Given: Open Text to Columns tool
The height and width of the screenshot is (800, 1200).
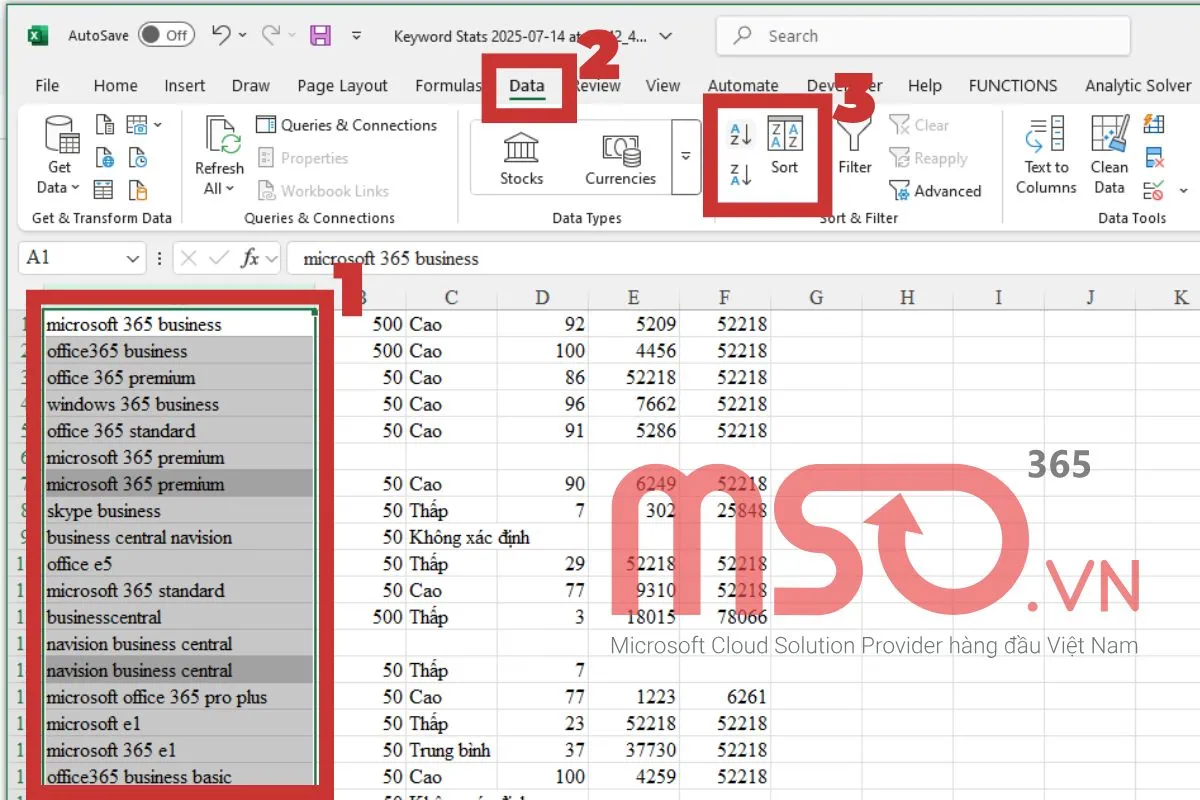Looking at the screenshot, I should tap(1046, 155).
